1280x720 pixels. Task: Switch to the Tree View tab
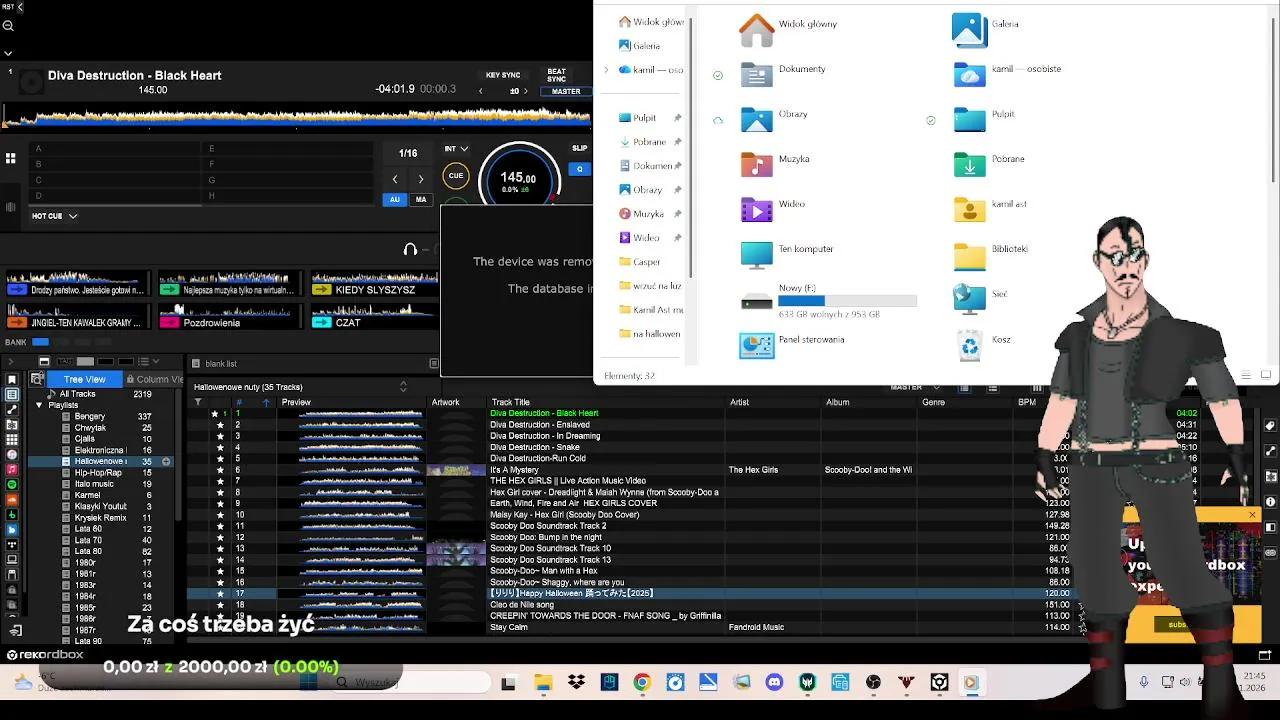coord(84,379)
